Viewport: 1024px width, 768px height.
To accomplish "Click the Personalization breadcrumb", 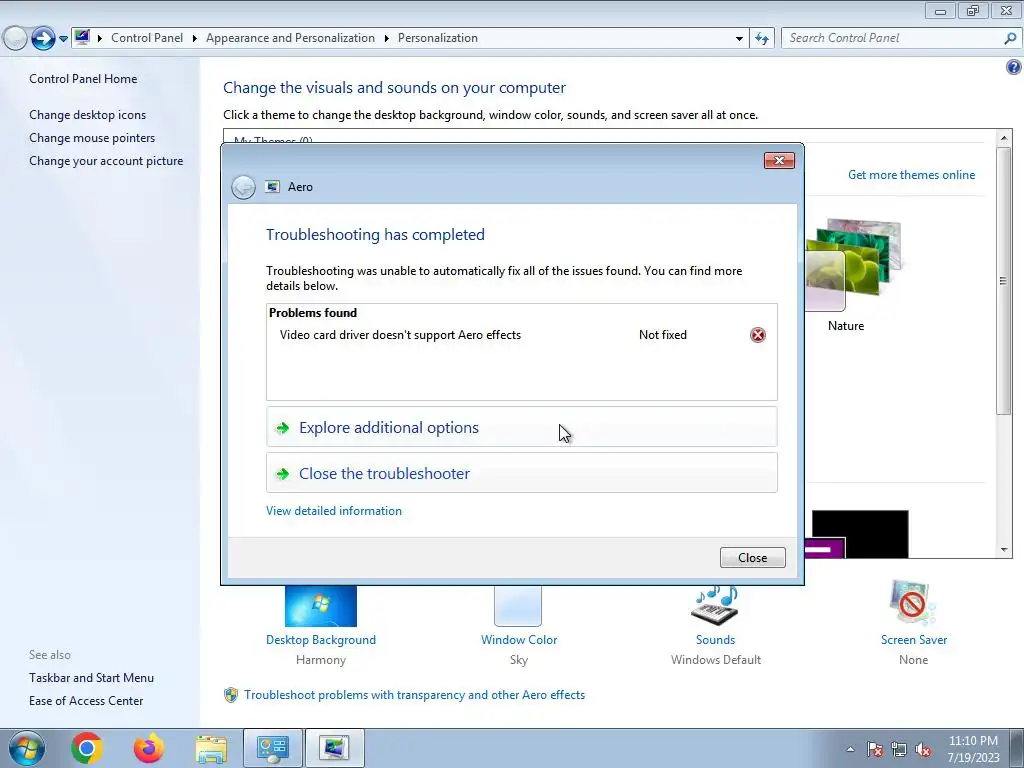I will pyautogui.click(x=438, y=38).
